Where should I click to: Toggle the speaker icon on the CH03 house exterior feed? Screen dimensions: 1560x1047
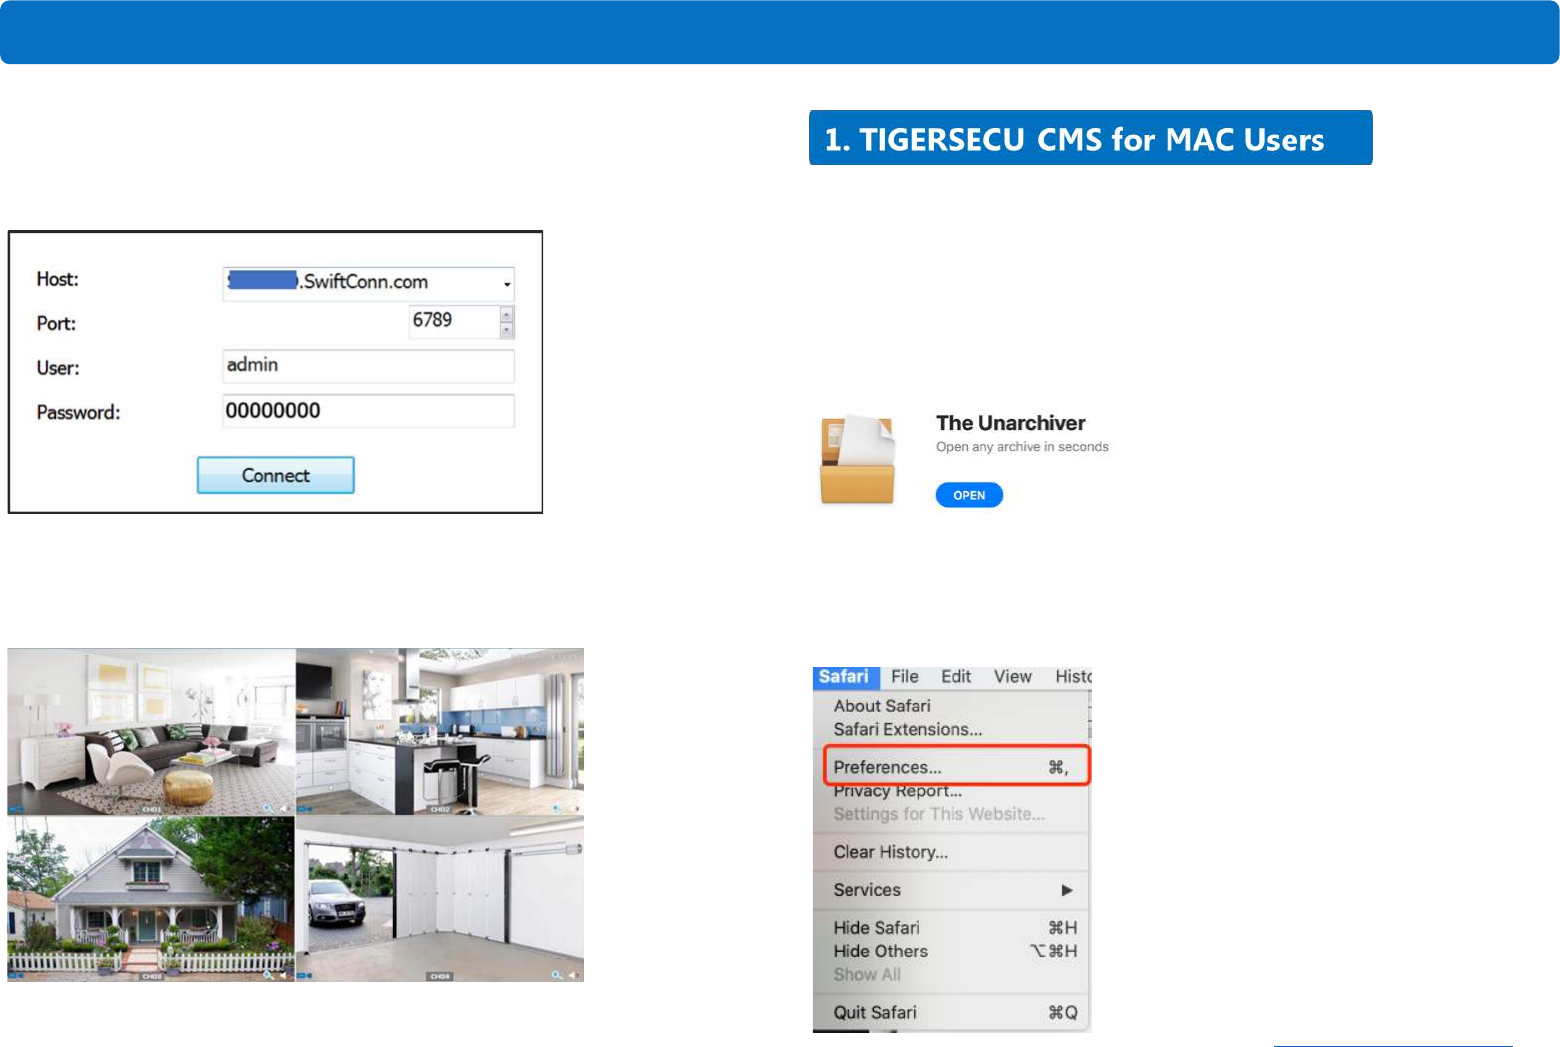[284, 975]
